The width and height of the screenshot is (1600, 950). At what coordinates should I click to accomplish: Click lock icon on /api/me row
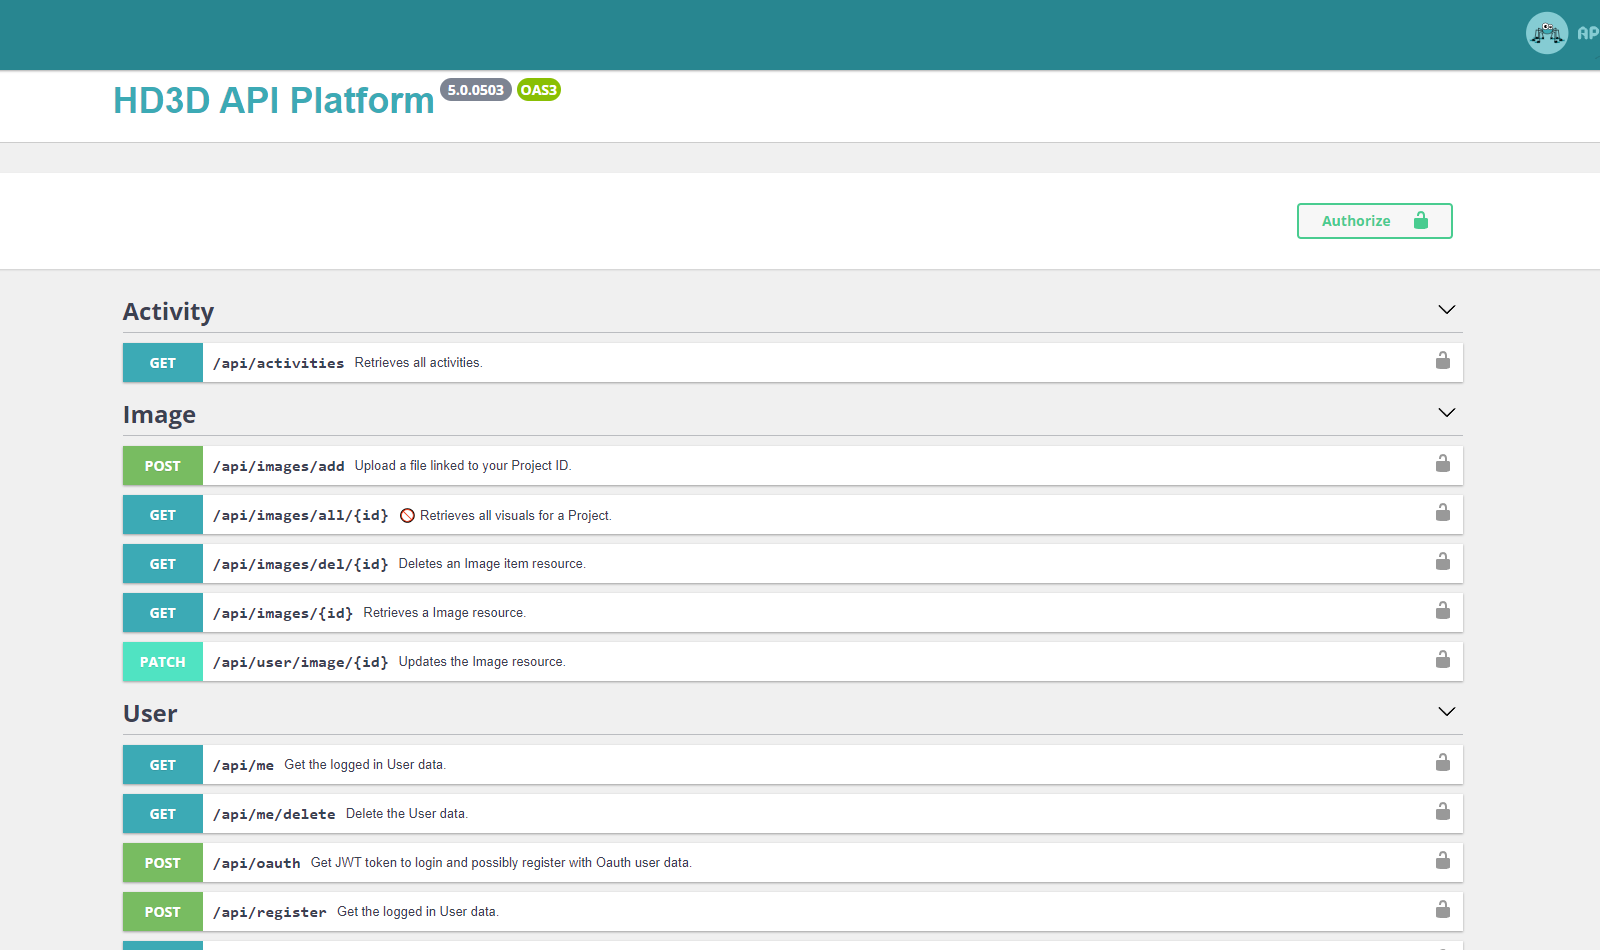(1442, 763)
